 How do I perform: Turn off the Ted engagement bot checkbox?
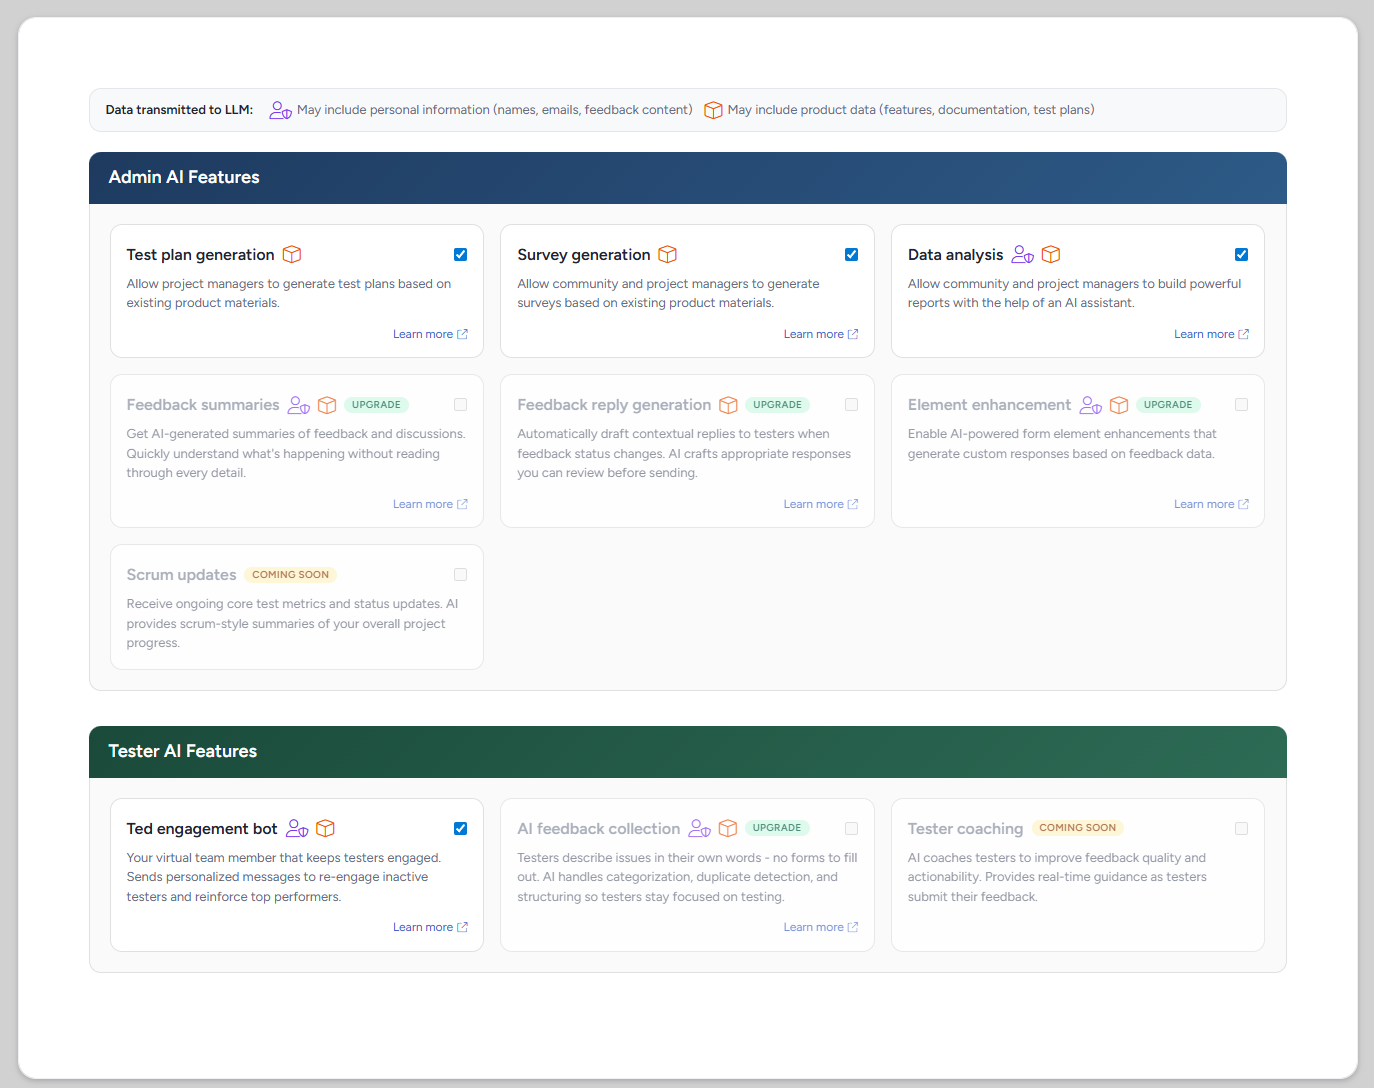(460, 829)
